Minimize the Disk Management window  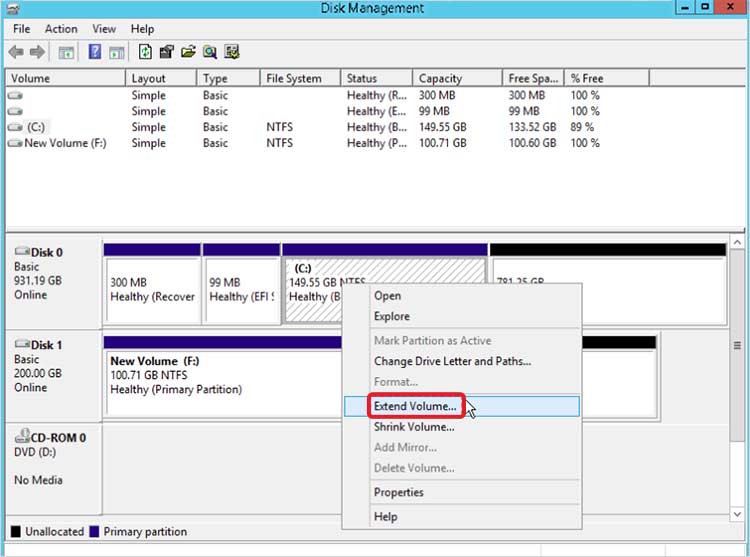tap(685, 7)
